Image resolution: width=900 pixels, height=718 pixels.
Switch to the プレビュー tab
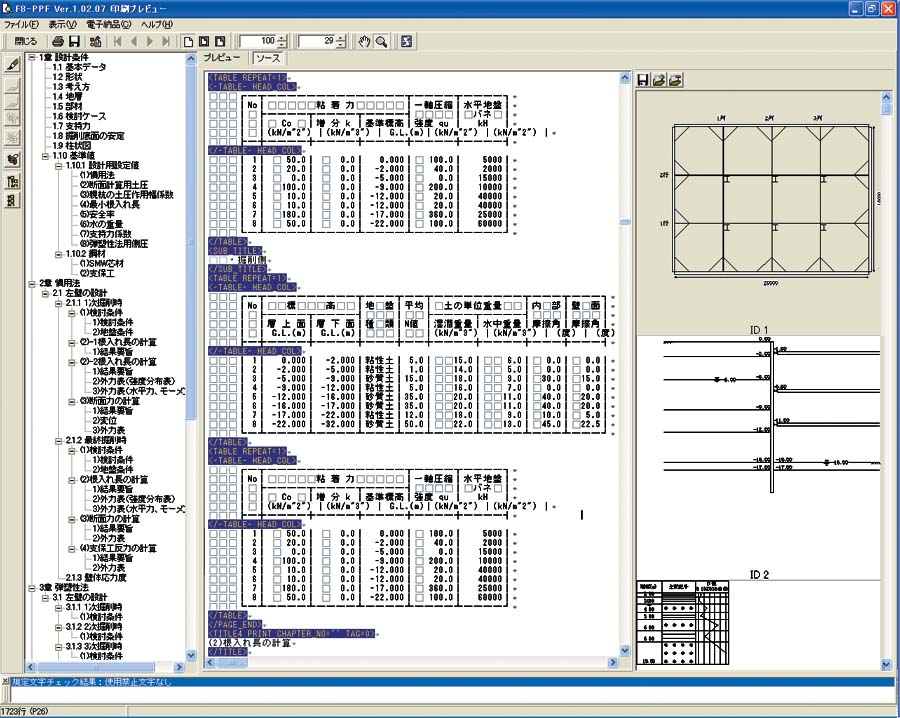[x=222, y=58]
